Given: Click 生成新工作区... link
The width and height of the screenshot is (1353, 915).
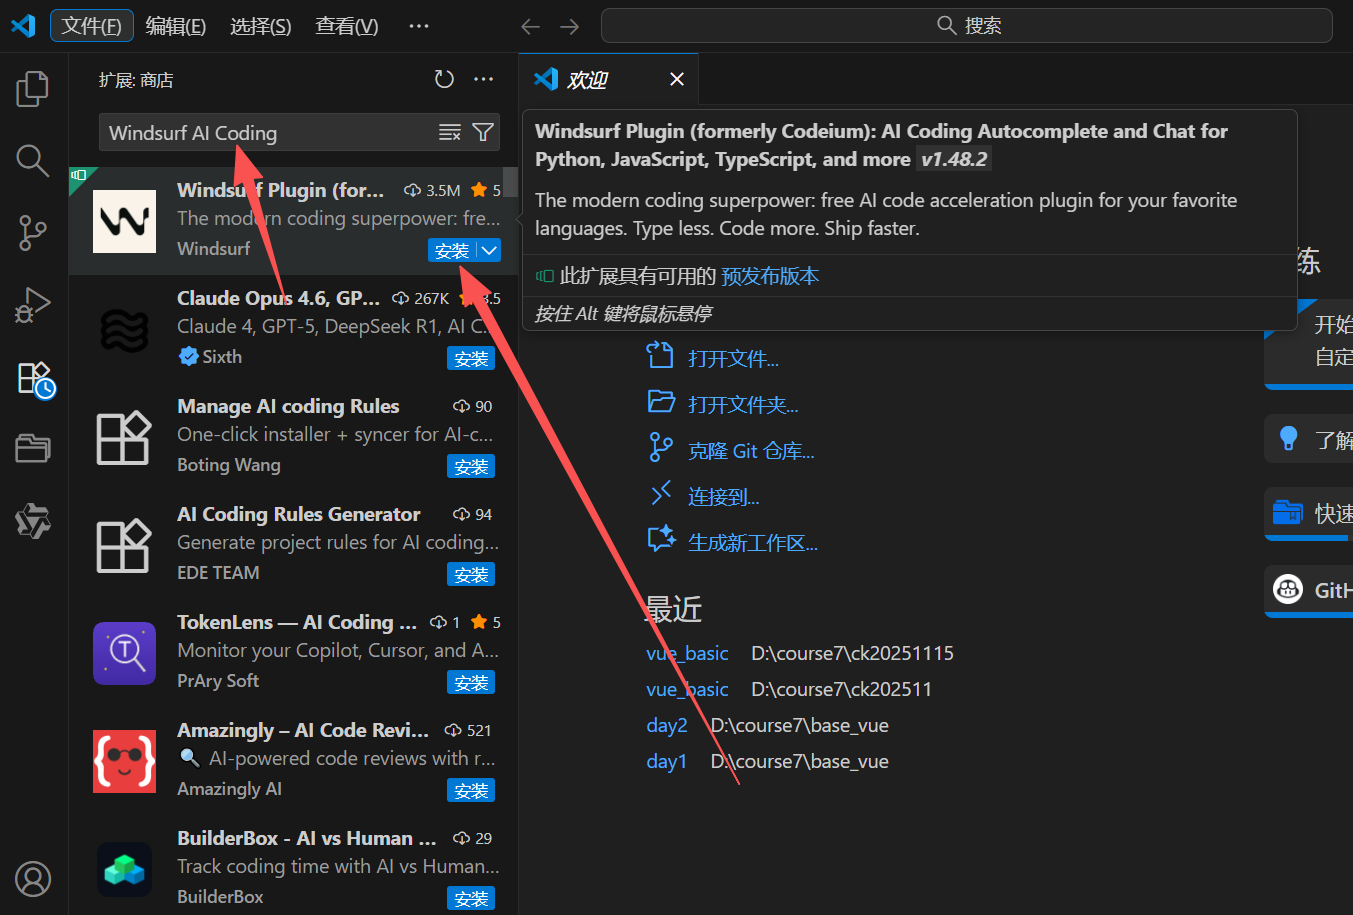Looking at the screenshot, I should 753,543.
